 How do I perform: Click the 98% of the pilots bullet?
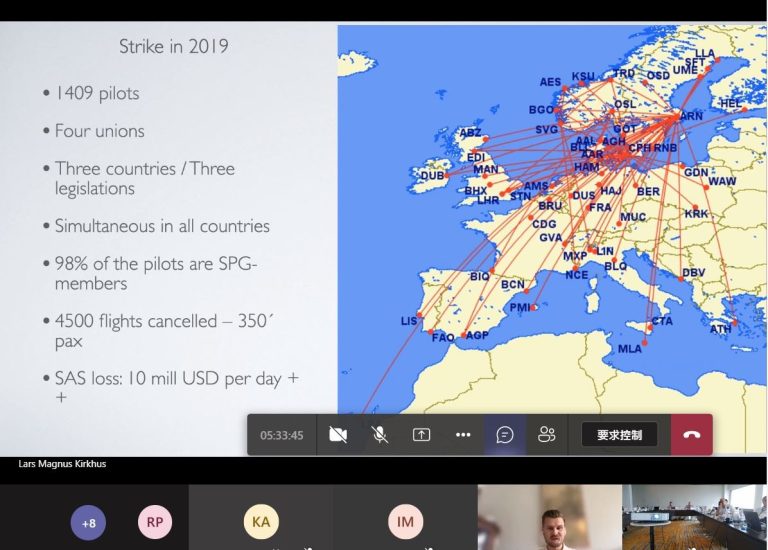(156, 273)
